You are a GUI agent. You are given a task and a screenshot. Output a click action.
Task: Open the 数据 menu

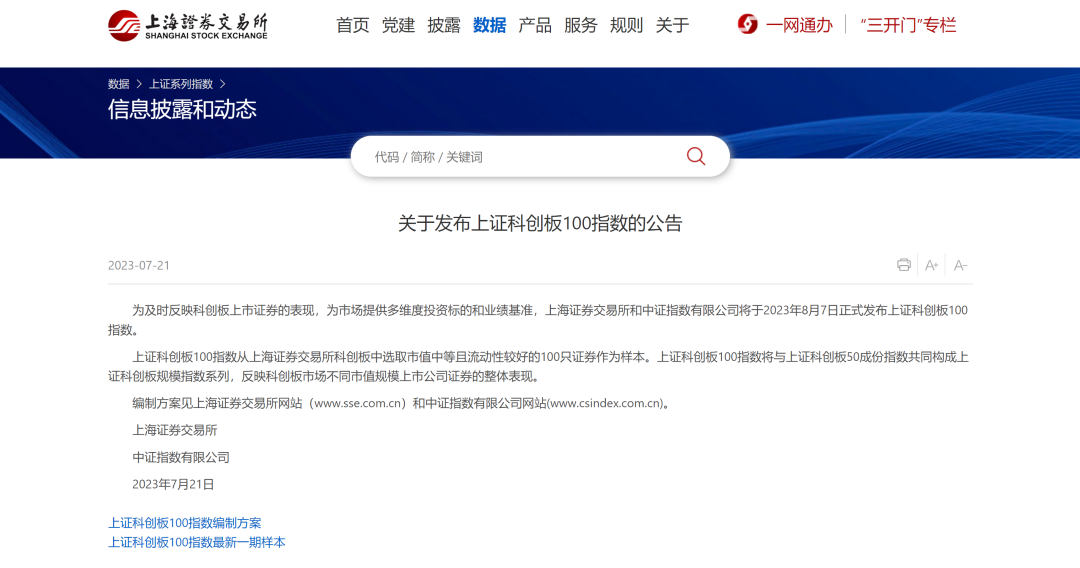[490, 25]
